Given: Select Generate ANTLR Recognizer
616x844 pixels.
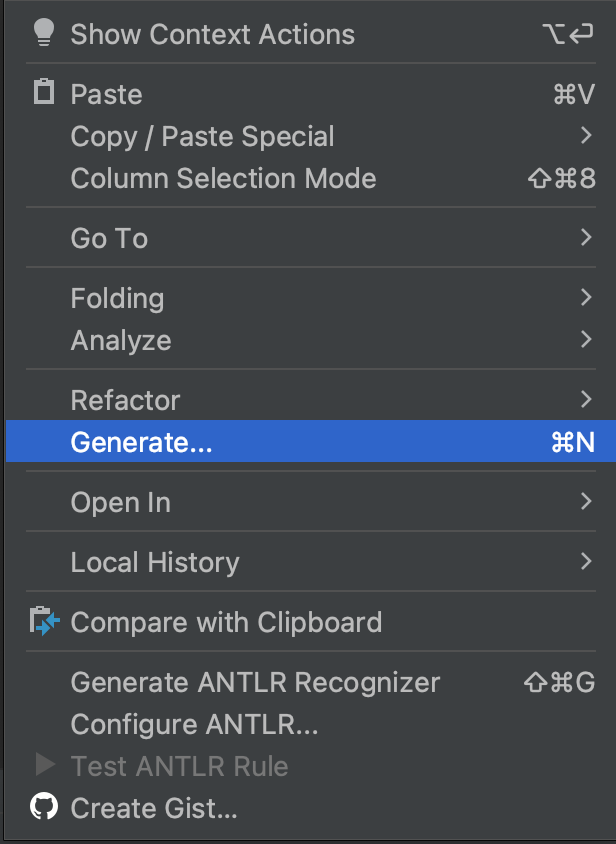Looking at the screenshot, I should [x=255, y=683].
